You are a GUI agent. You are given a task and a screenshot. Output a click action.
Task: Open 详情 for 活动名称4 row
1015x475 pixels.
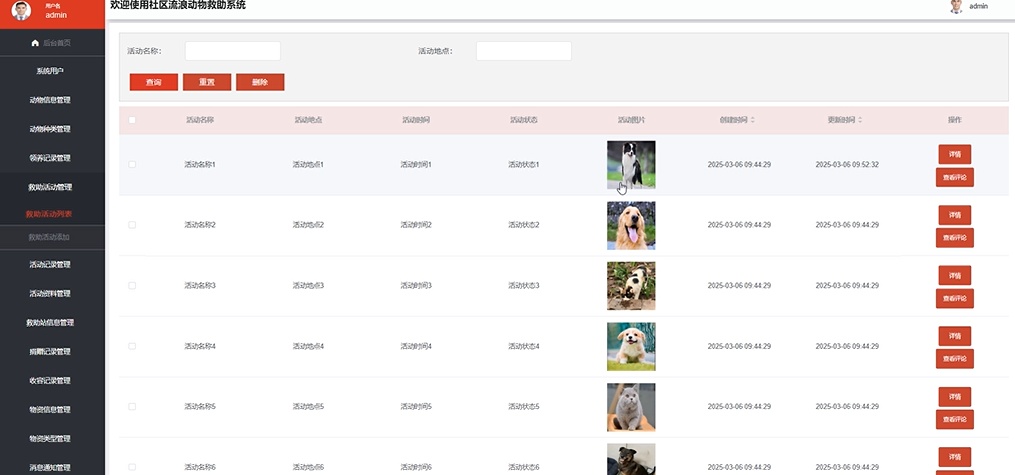click(x=954, y=336)
